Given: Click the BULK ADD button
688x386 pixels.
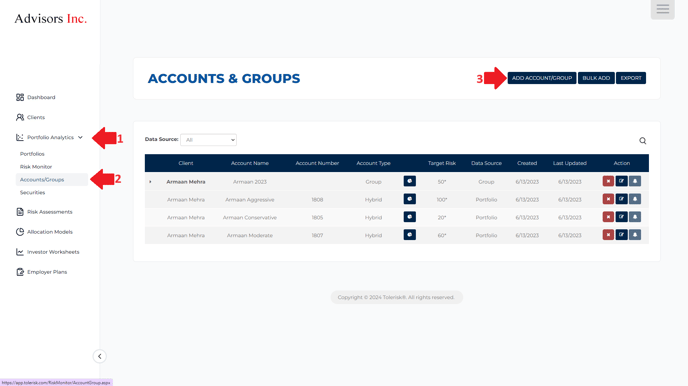Looking at the screenshot, I should click(x=596, y=78).
